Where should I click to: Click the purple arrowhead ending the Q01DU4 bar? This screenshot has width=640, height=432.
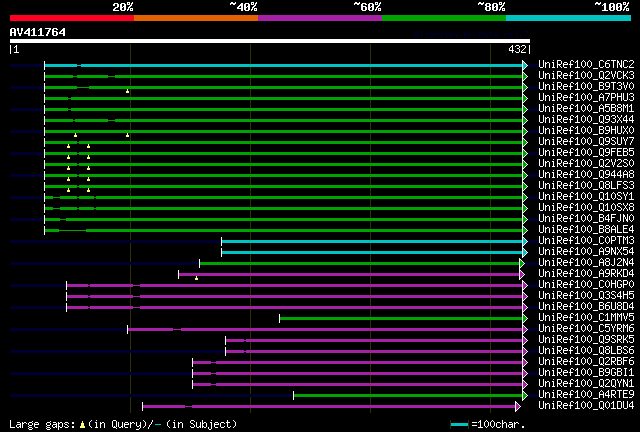coord(518,407)
